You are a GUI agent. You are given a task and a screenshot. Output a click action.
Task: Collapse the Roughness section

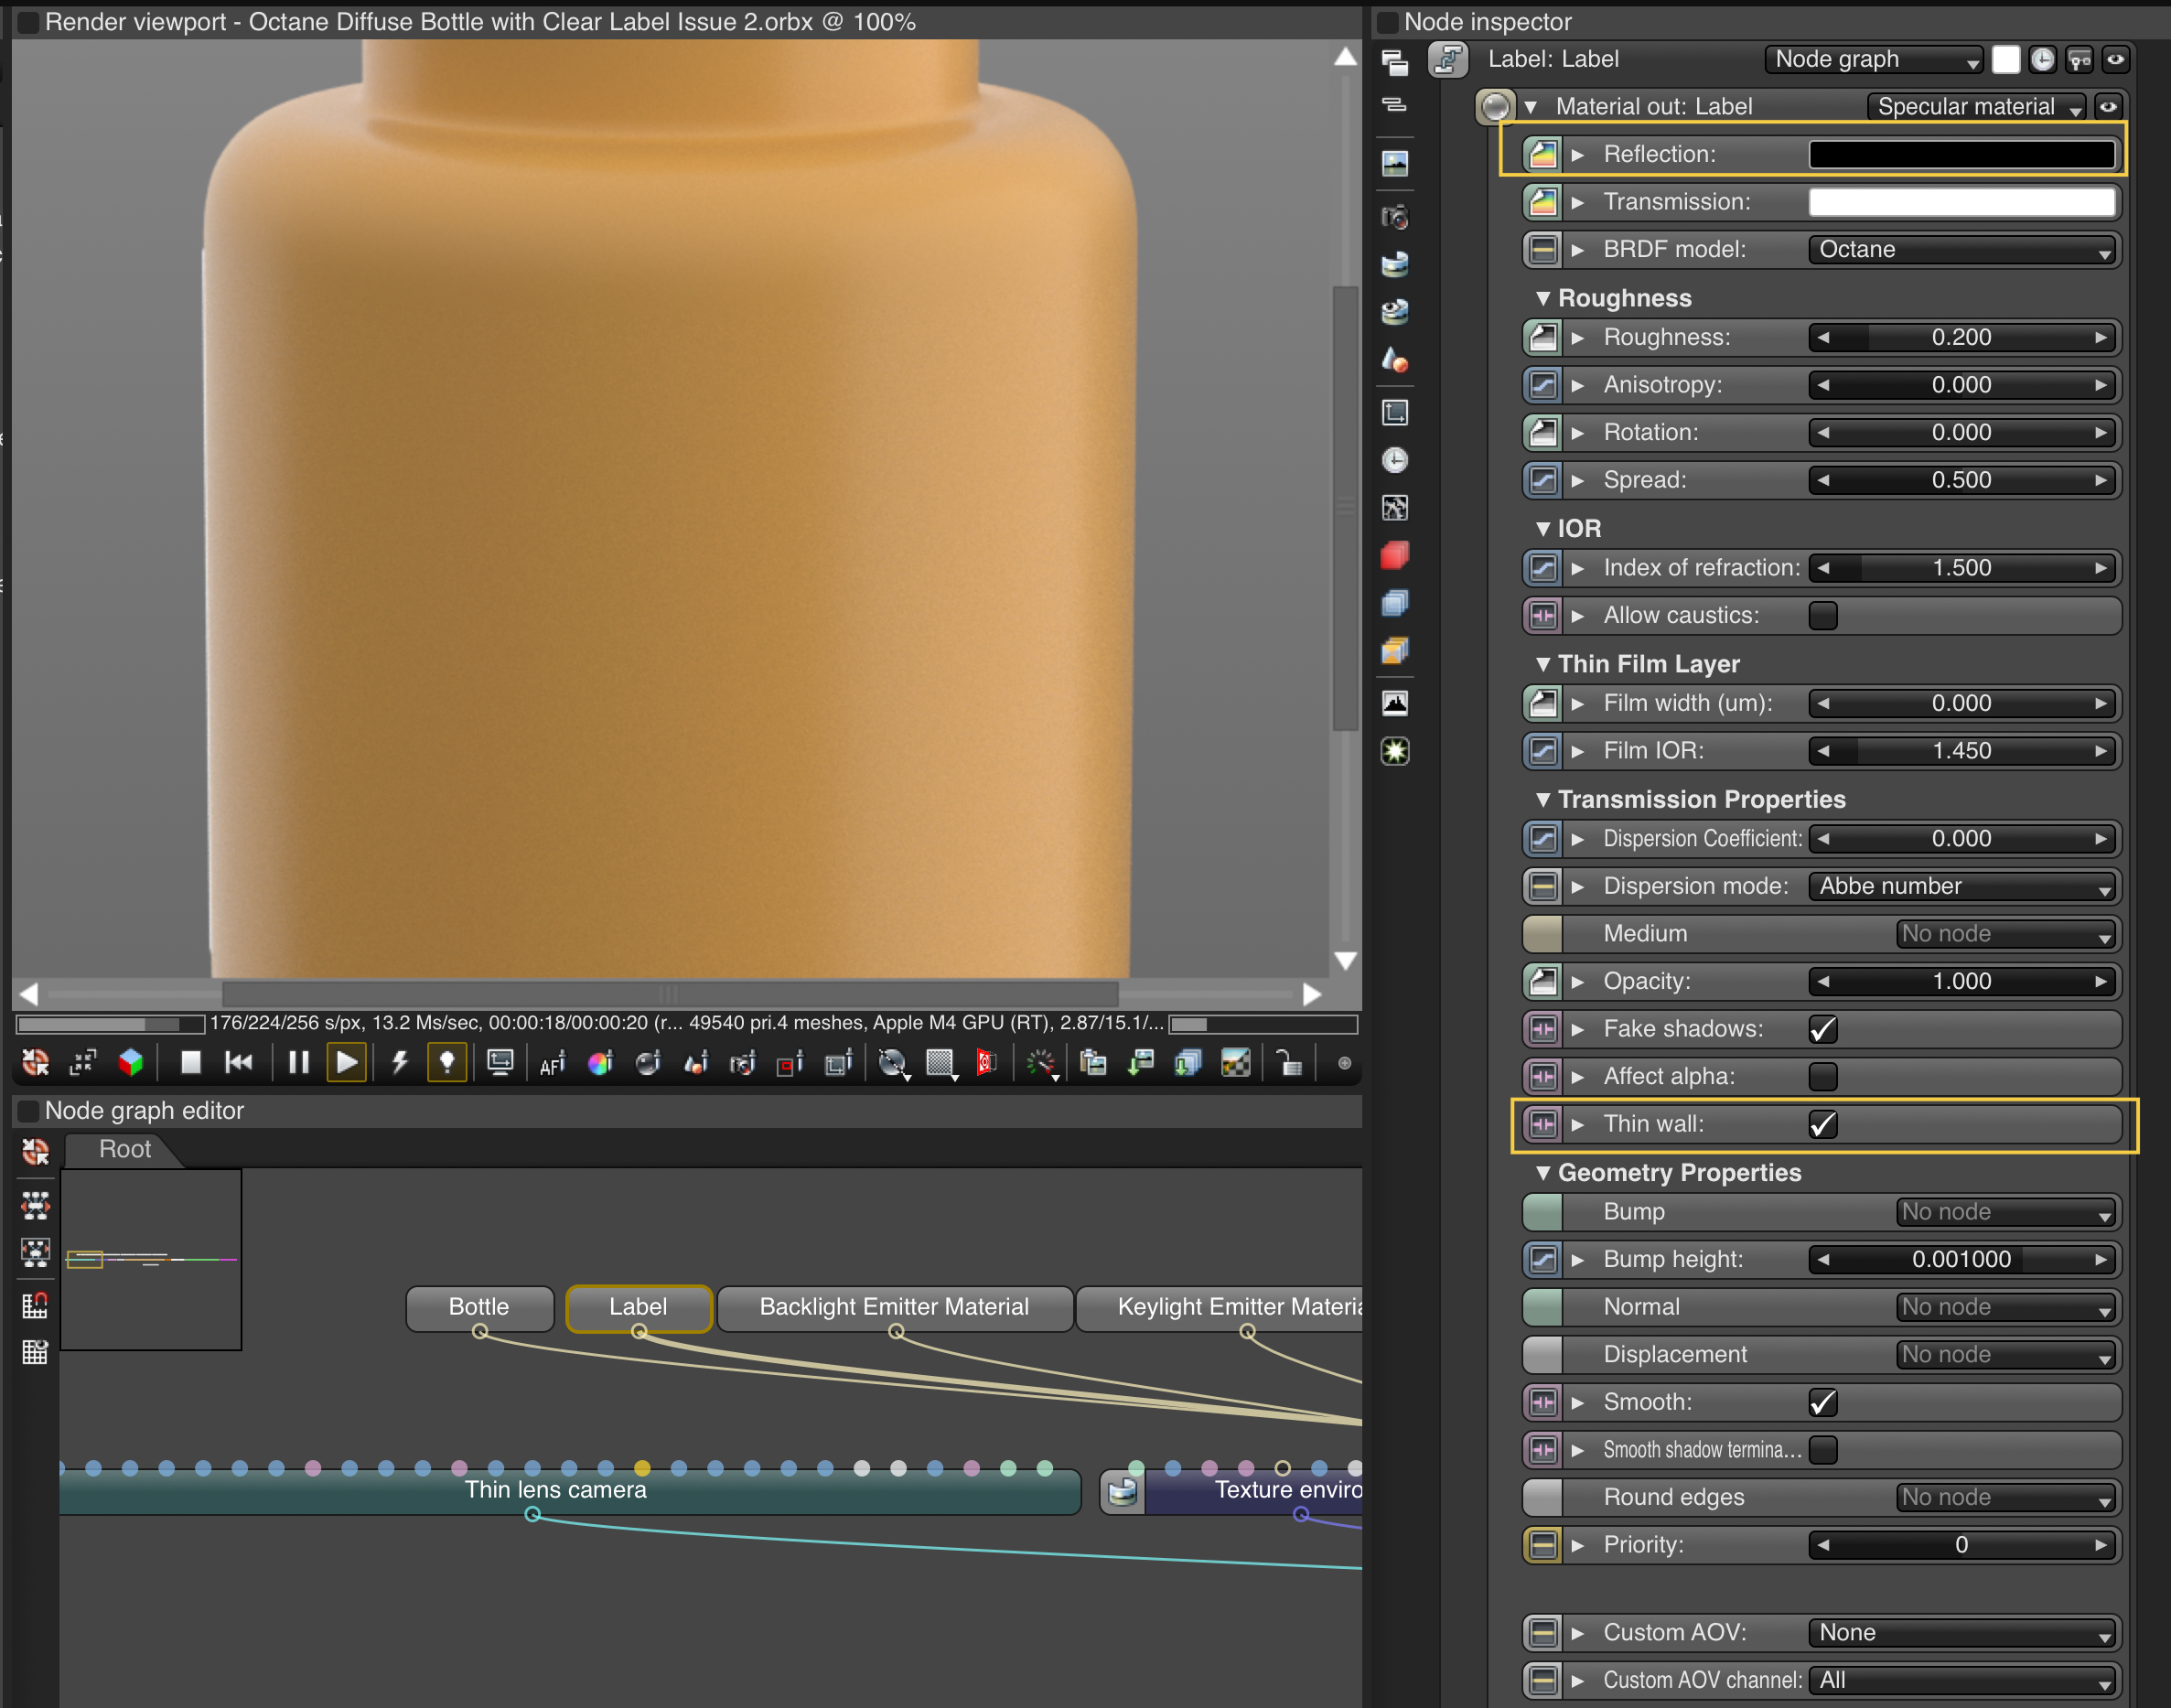click(1543, 298)
